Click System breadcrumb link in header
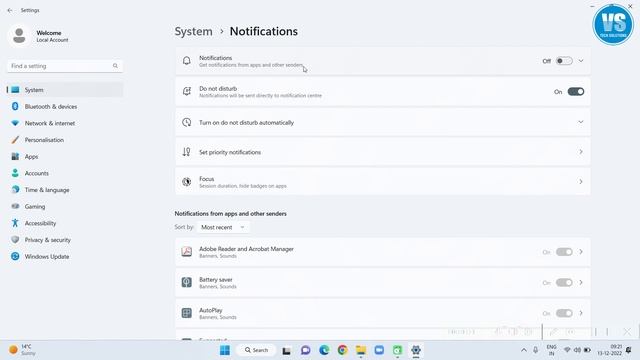 193,31
